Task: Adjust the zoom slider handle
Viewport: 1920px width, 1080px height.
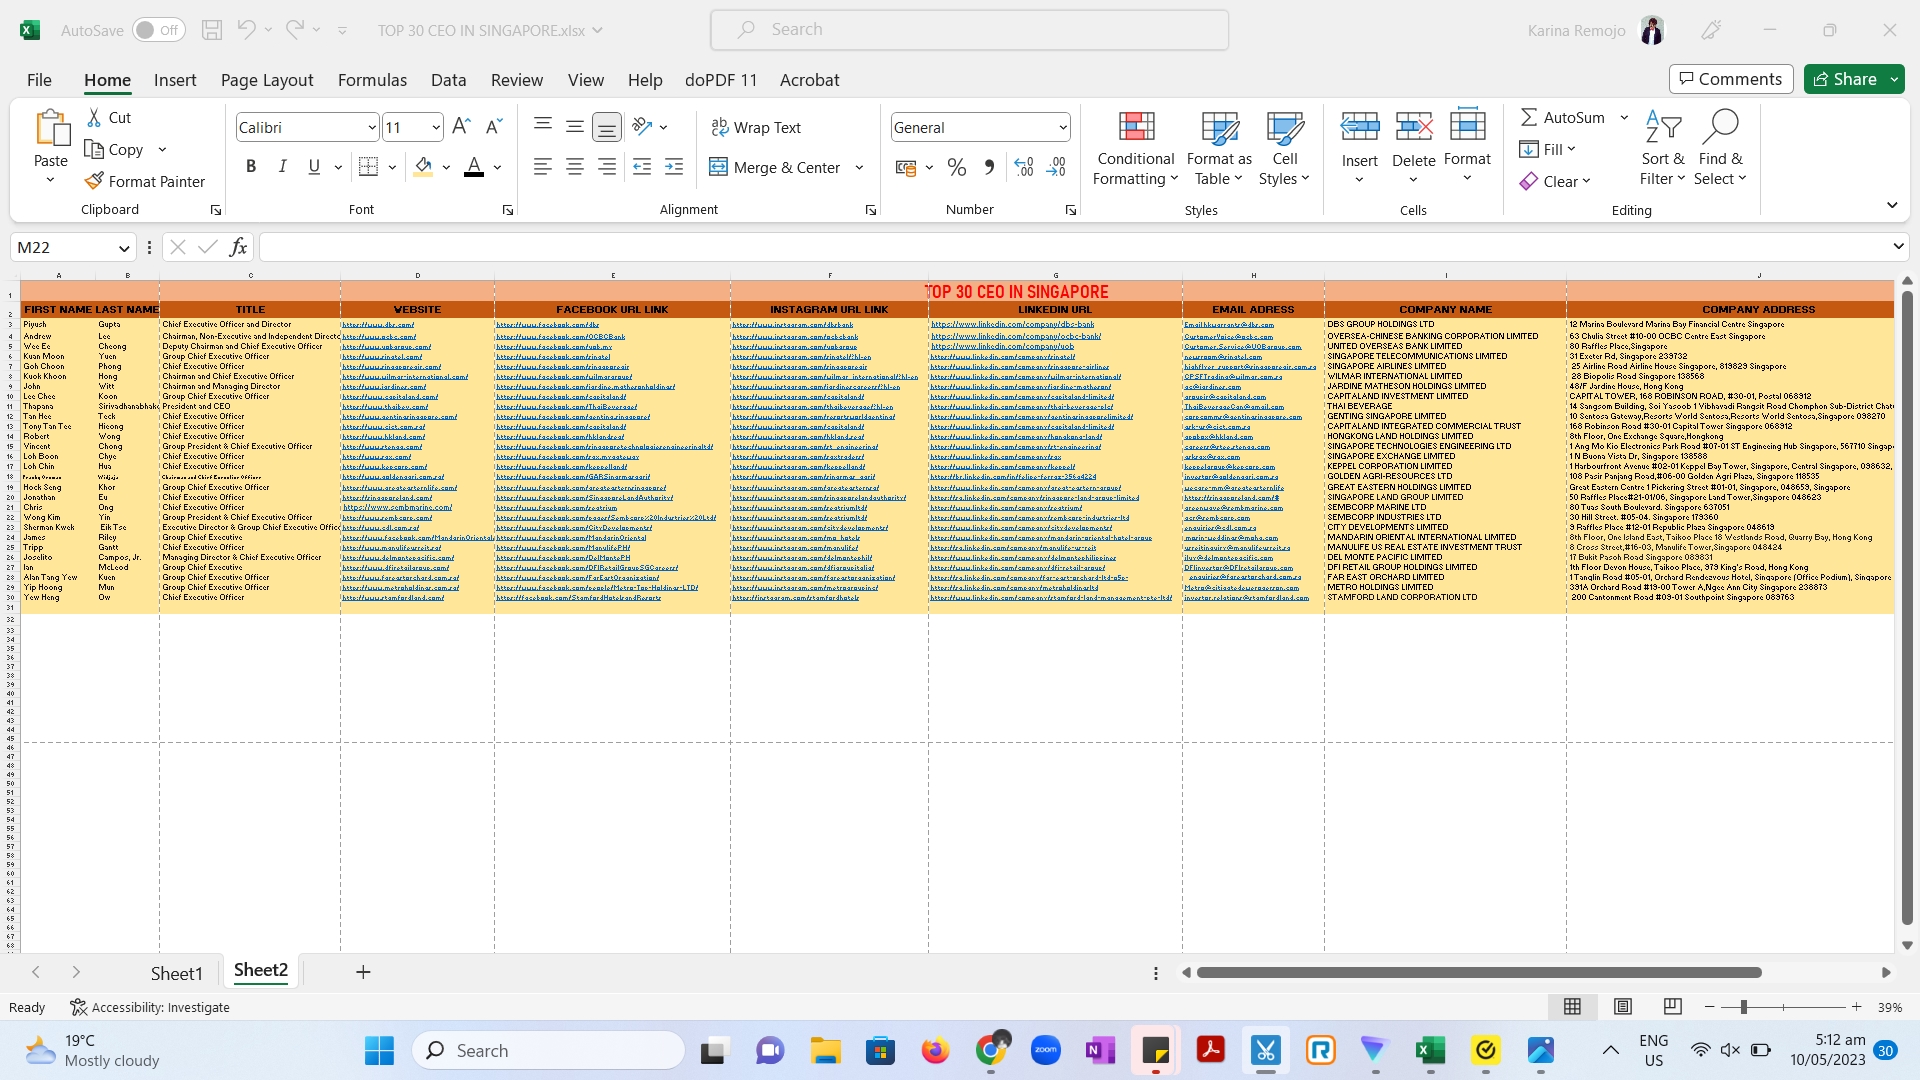Action: point(1743,1007)
